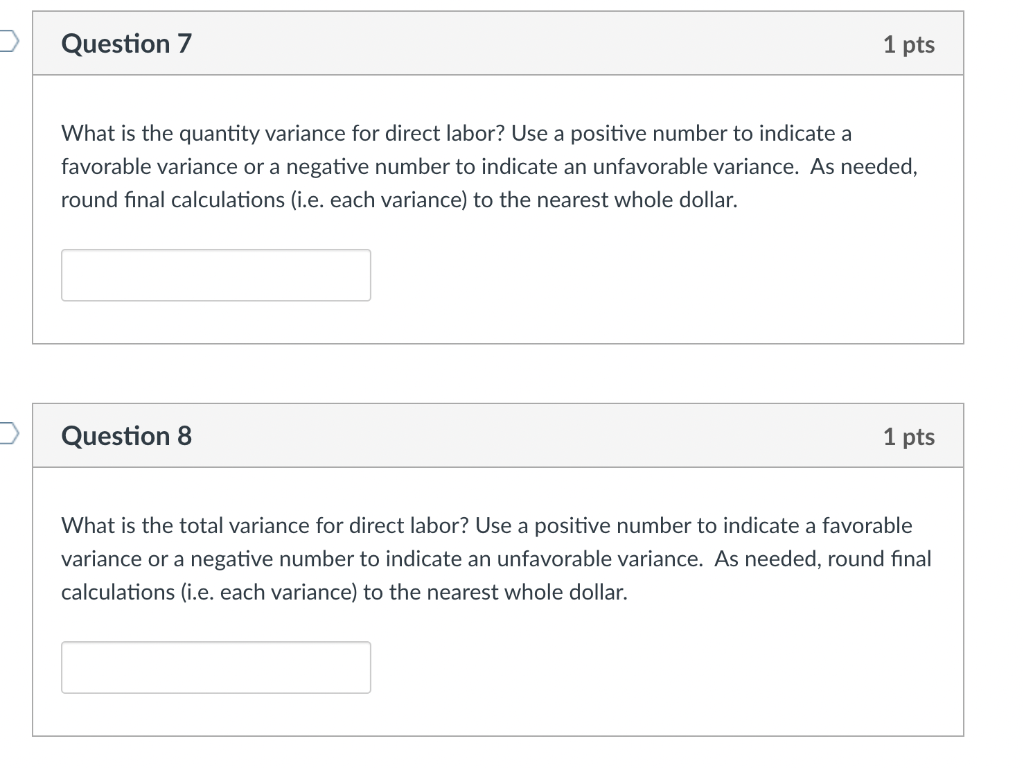Select the empty answer field under Question 7
Image resolution: width=1024 pixels, height=768 pixels.
(216, 274)
